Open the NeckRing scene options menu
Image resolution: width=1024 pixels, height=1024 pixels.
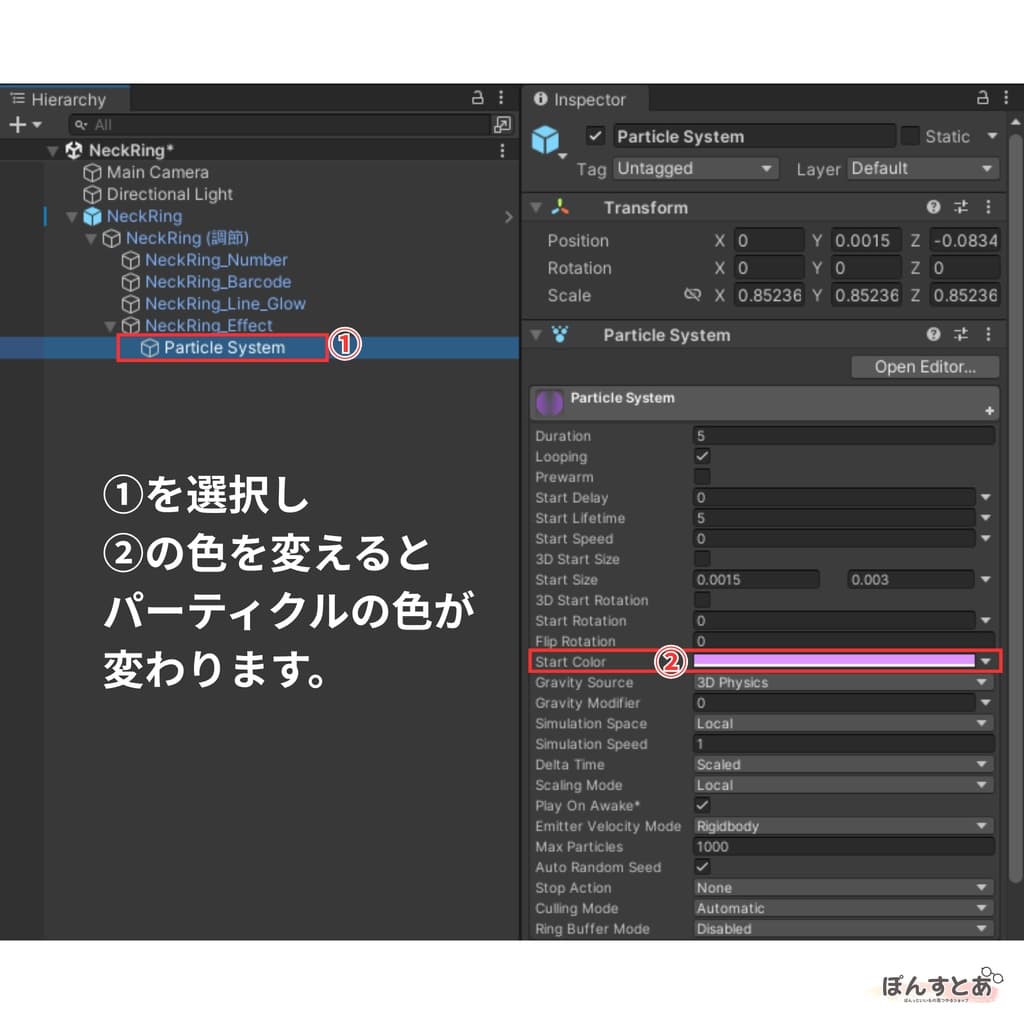coord(502,151)
